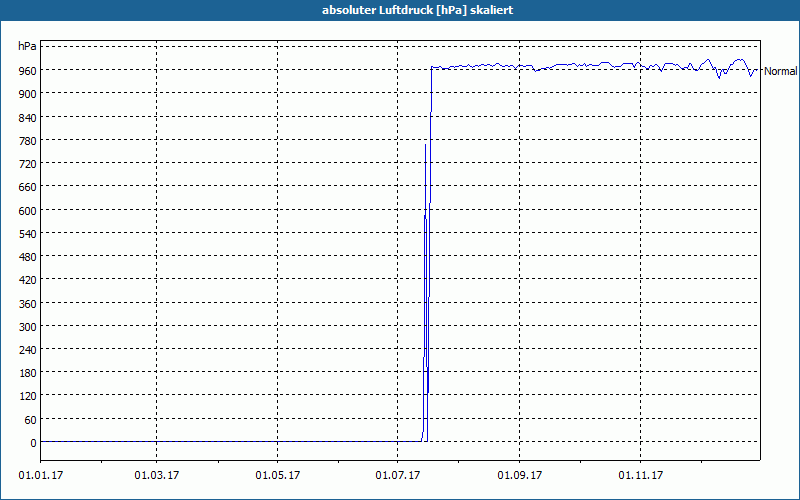This screenshot has width=800, height=500.
Task: Select the 01.01.17 date label
Action: pyautogui.click(x=41, y=476)
